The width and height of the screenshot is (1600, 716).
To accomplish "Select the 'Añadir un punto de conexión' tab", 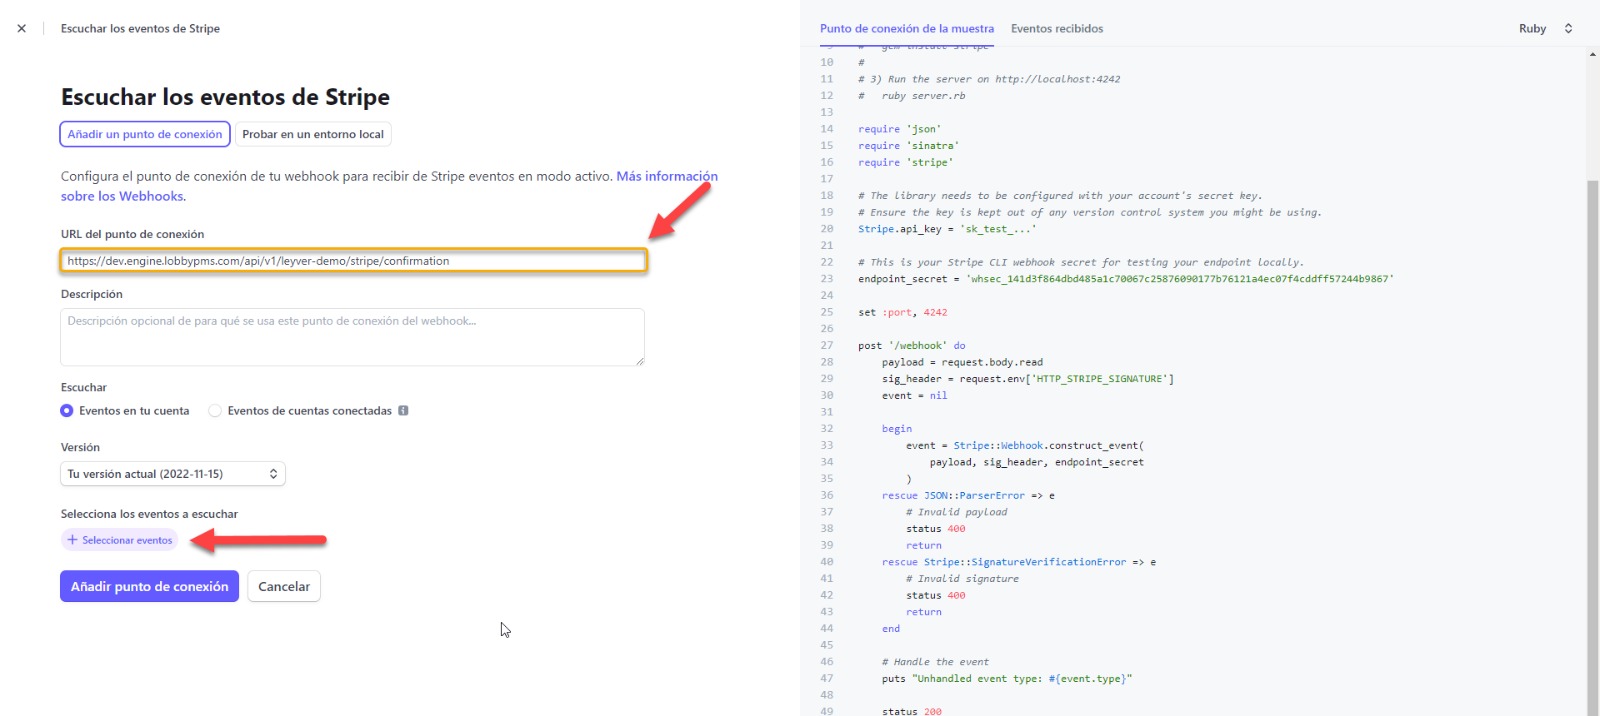I will (x=145, y=134).
